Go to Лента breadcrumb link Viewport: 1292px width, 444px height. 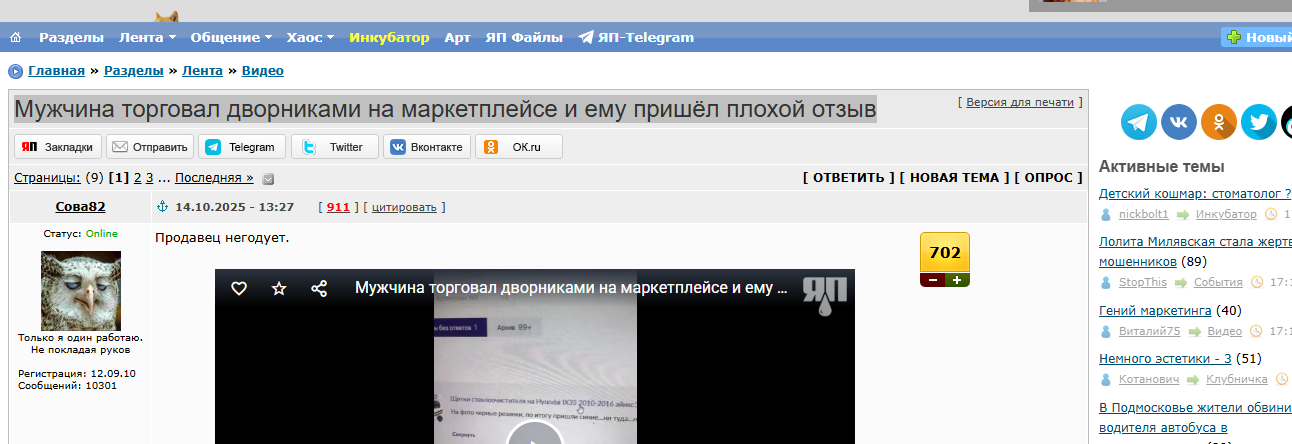(203, 71)
